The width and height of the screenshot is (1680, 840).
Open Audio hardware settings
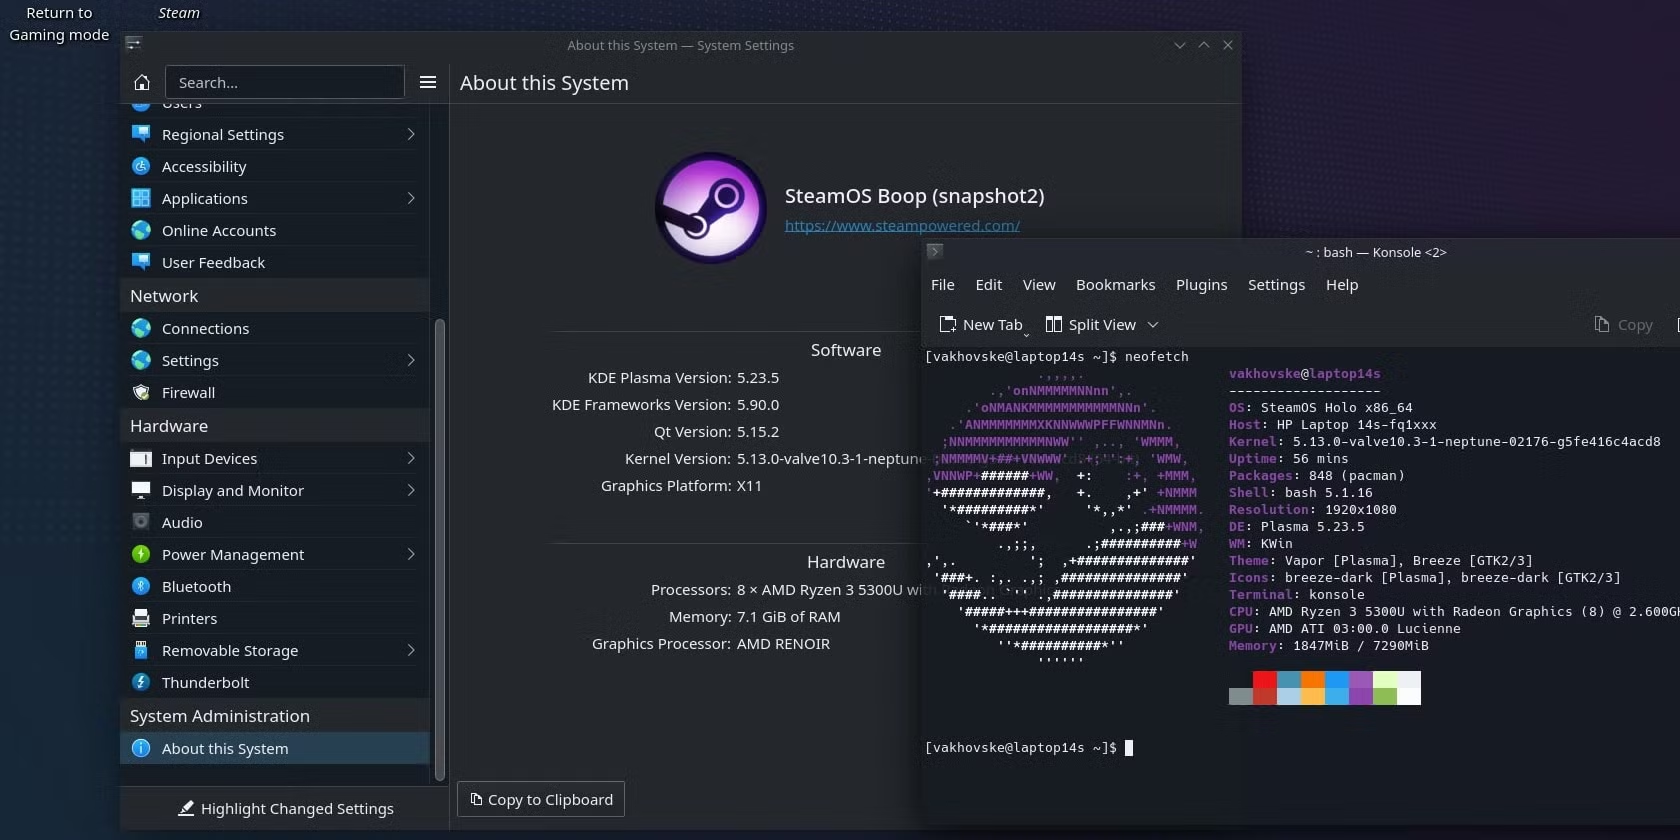pyautogui.click(x=182, y=523)
